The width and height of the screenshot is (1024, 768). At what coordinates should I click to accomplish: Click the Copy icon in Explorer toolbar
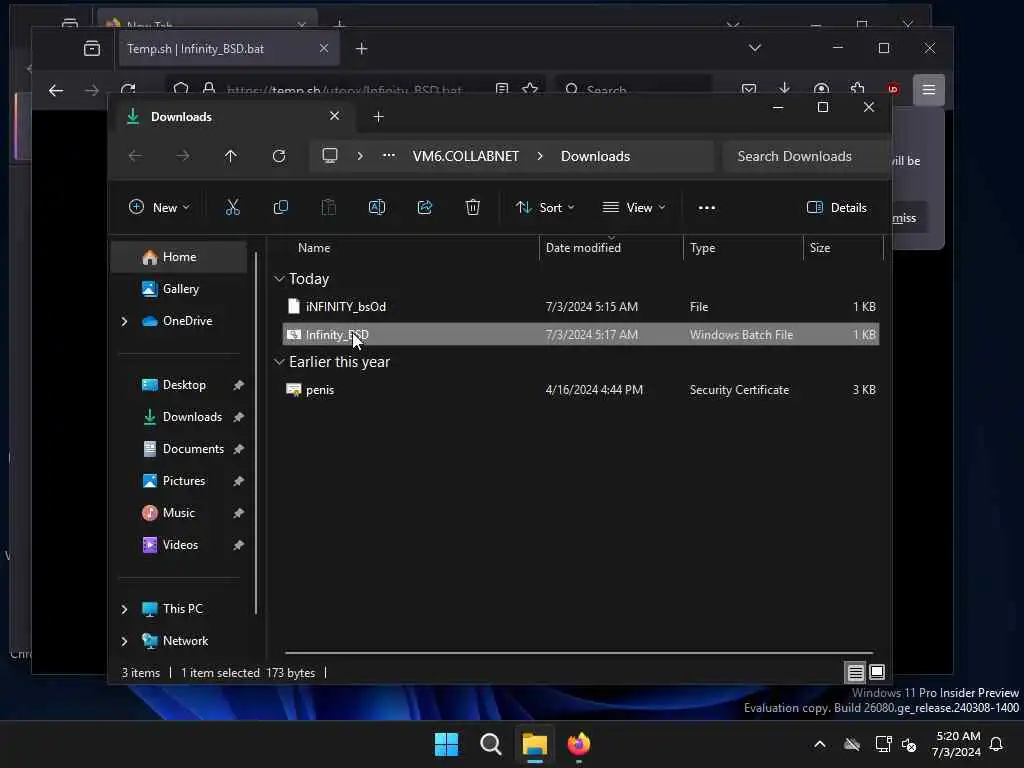coord(281,208)
